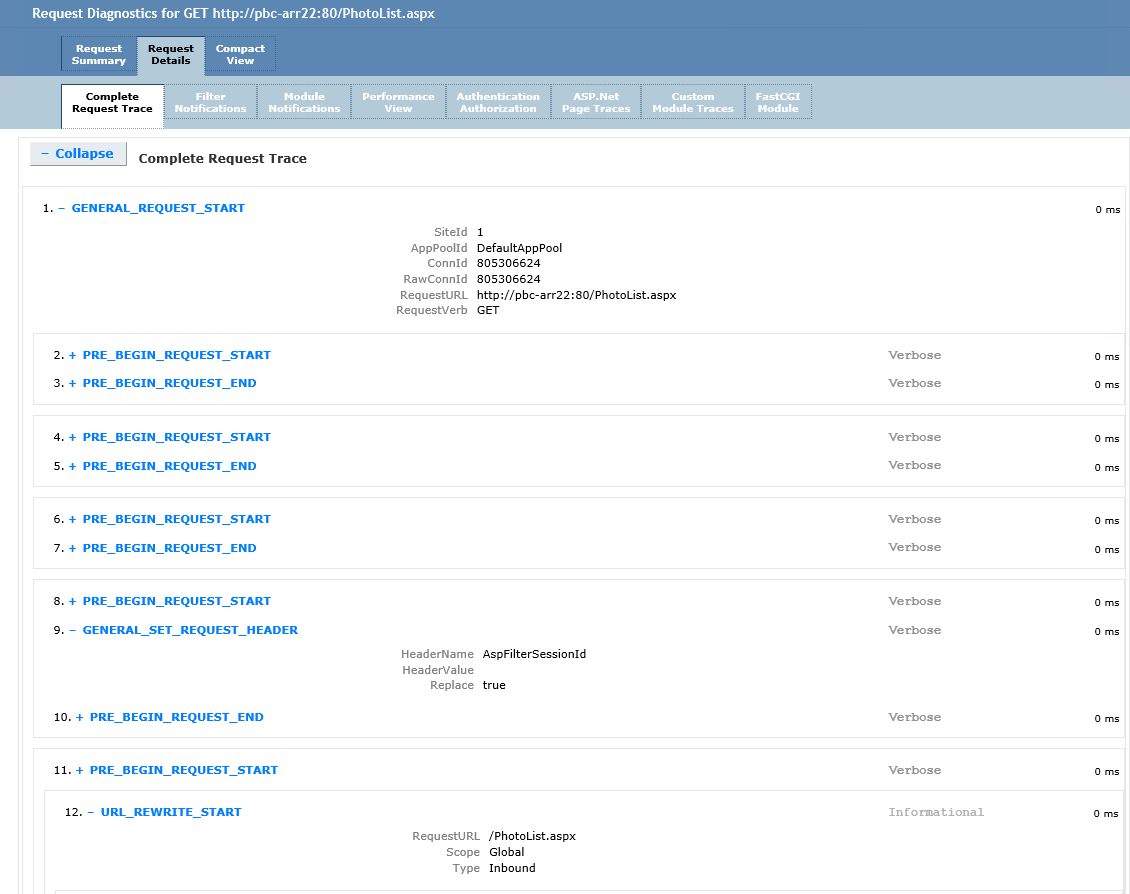Open the Authentication Authorization tab
Screen dimensions: 1130x894
point(498,103)
